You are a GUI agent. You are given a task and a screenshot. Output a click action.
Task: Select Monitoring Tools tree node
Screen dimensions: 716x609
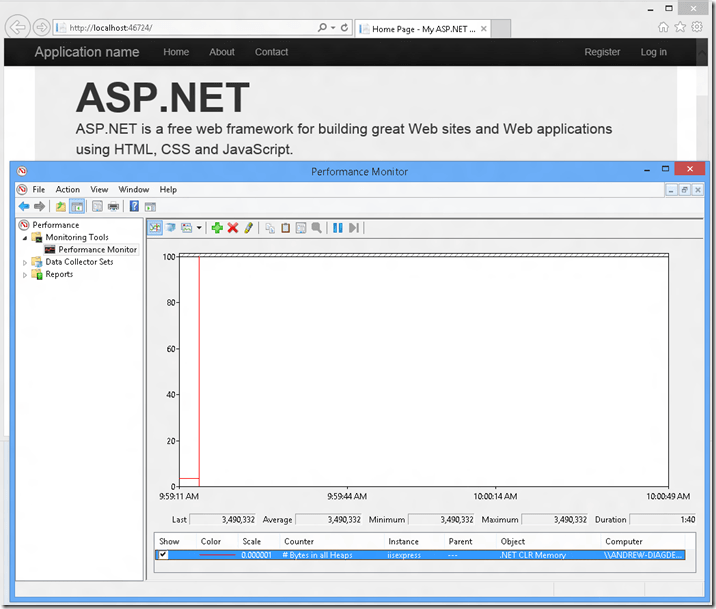[x=77, y=237]
